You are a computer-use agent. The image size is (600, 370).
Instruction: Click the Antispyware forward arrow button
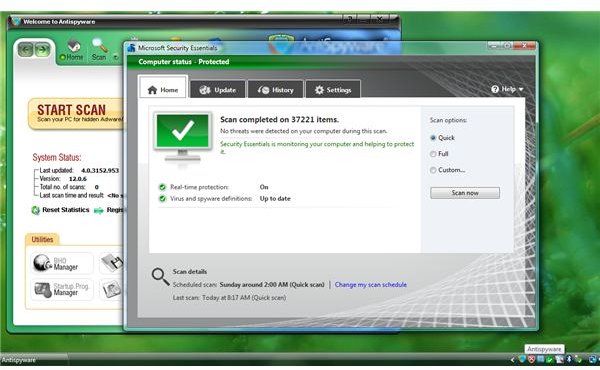pyautogui.click(x=42, y=50)
